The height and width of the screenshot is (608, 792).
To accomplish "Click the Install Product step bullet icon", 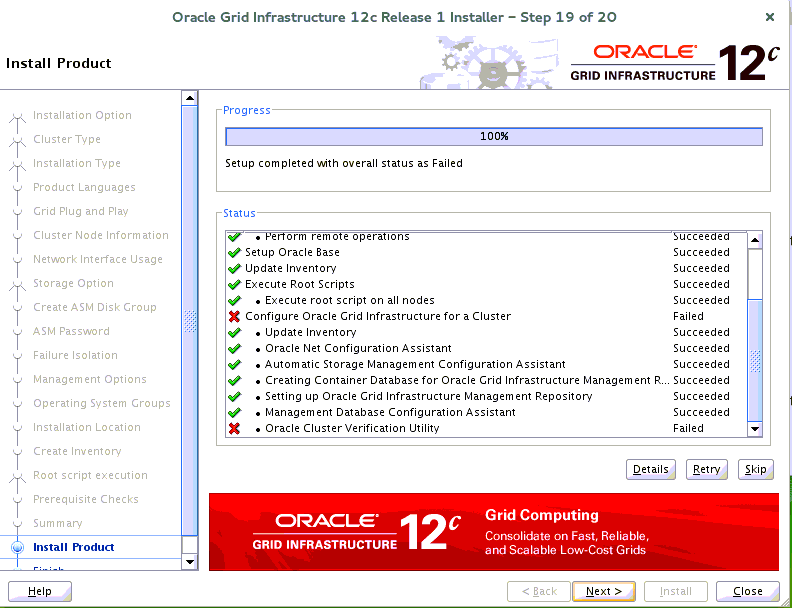I will 18,547.
